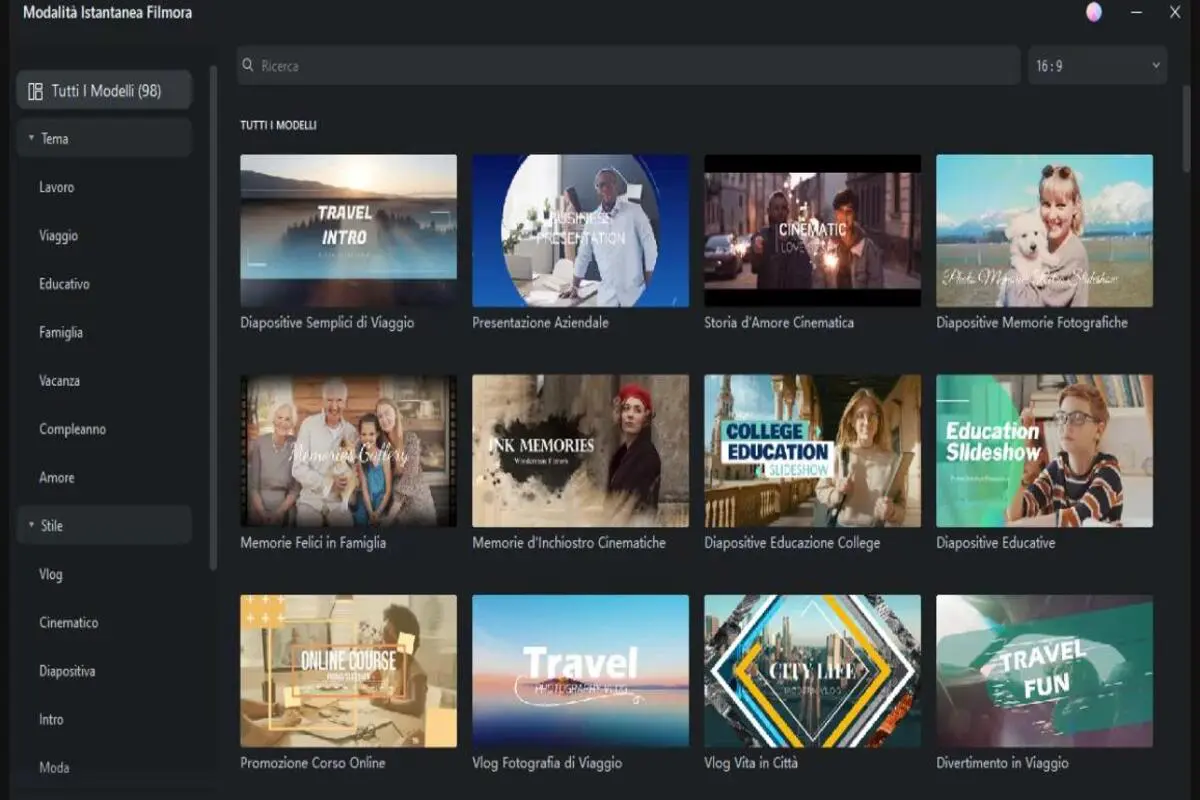1200x800 pixels.
Task: Click 'Promozione Corso Online' label
Action: pyautogui.click(x=313, y=763)
